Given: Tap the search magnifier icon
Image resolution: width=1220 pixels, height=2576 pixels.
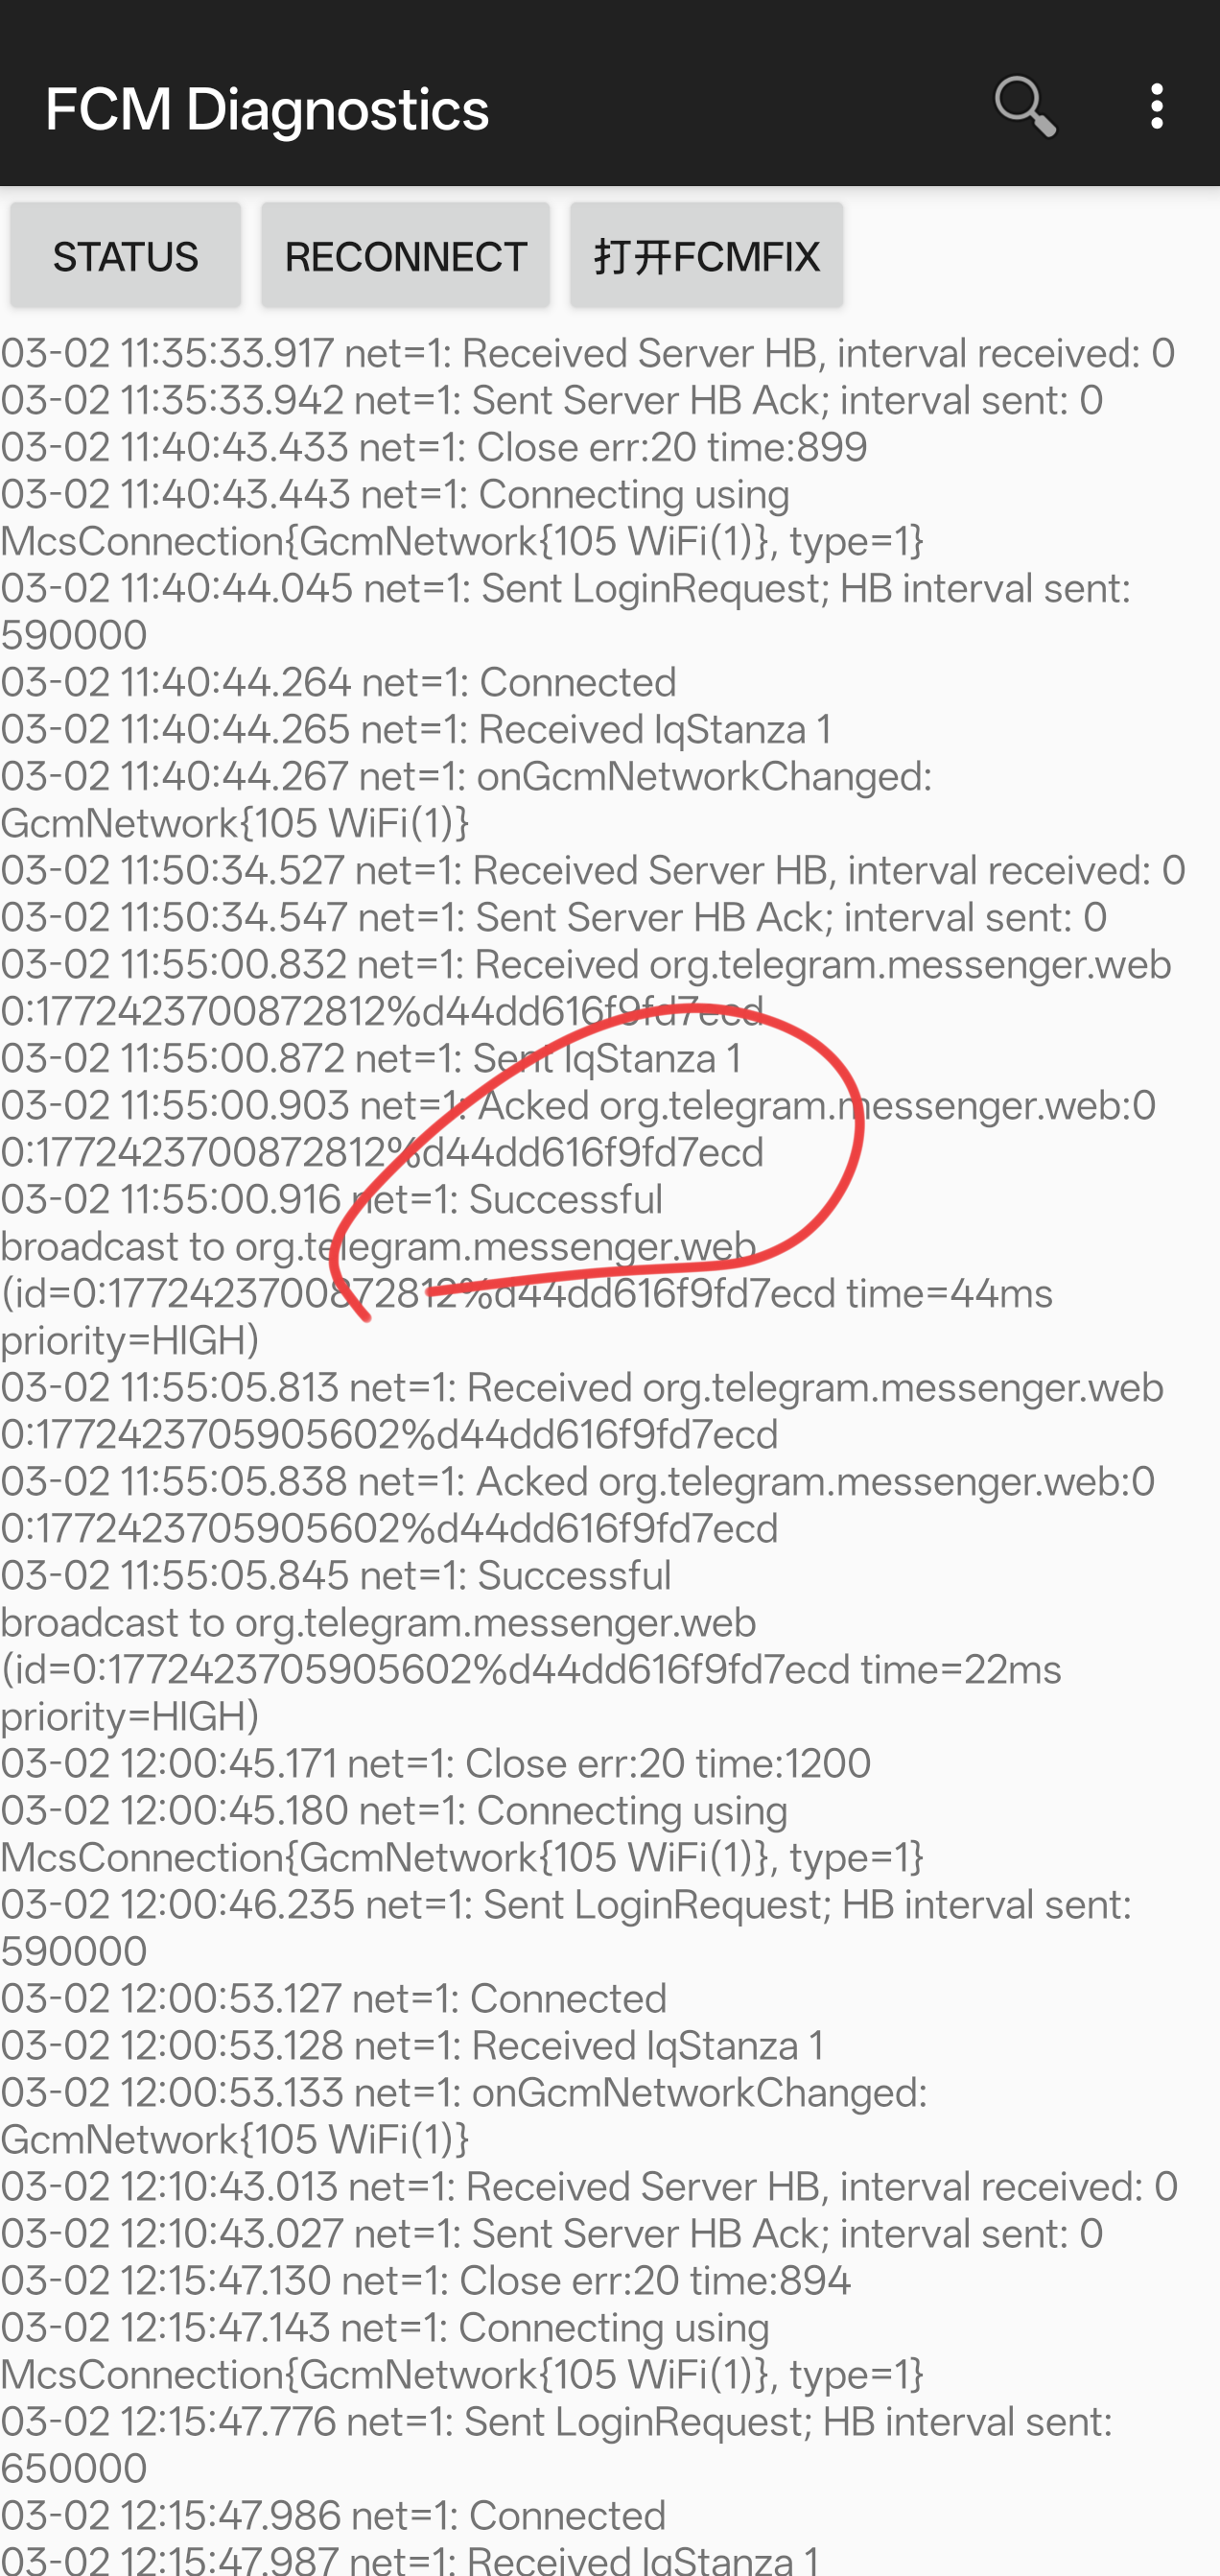Looking at the screenshot, I should point(1025,106).
